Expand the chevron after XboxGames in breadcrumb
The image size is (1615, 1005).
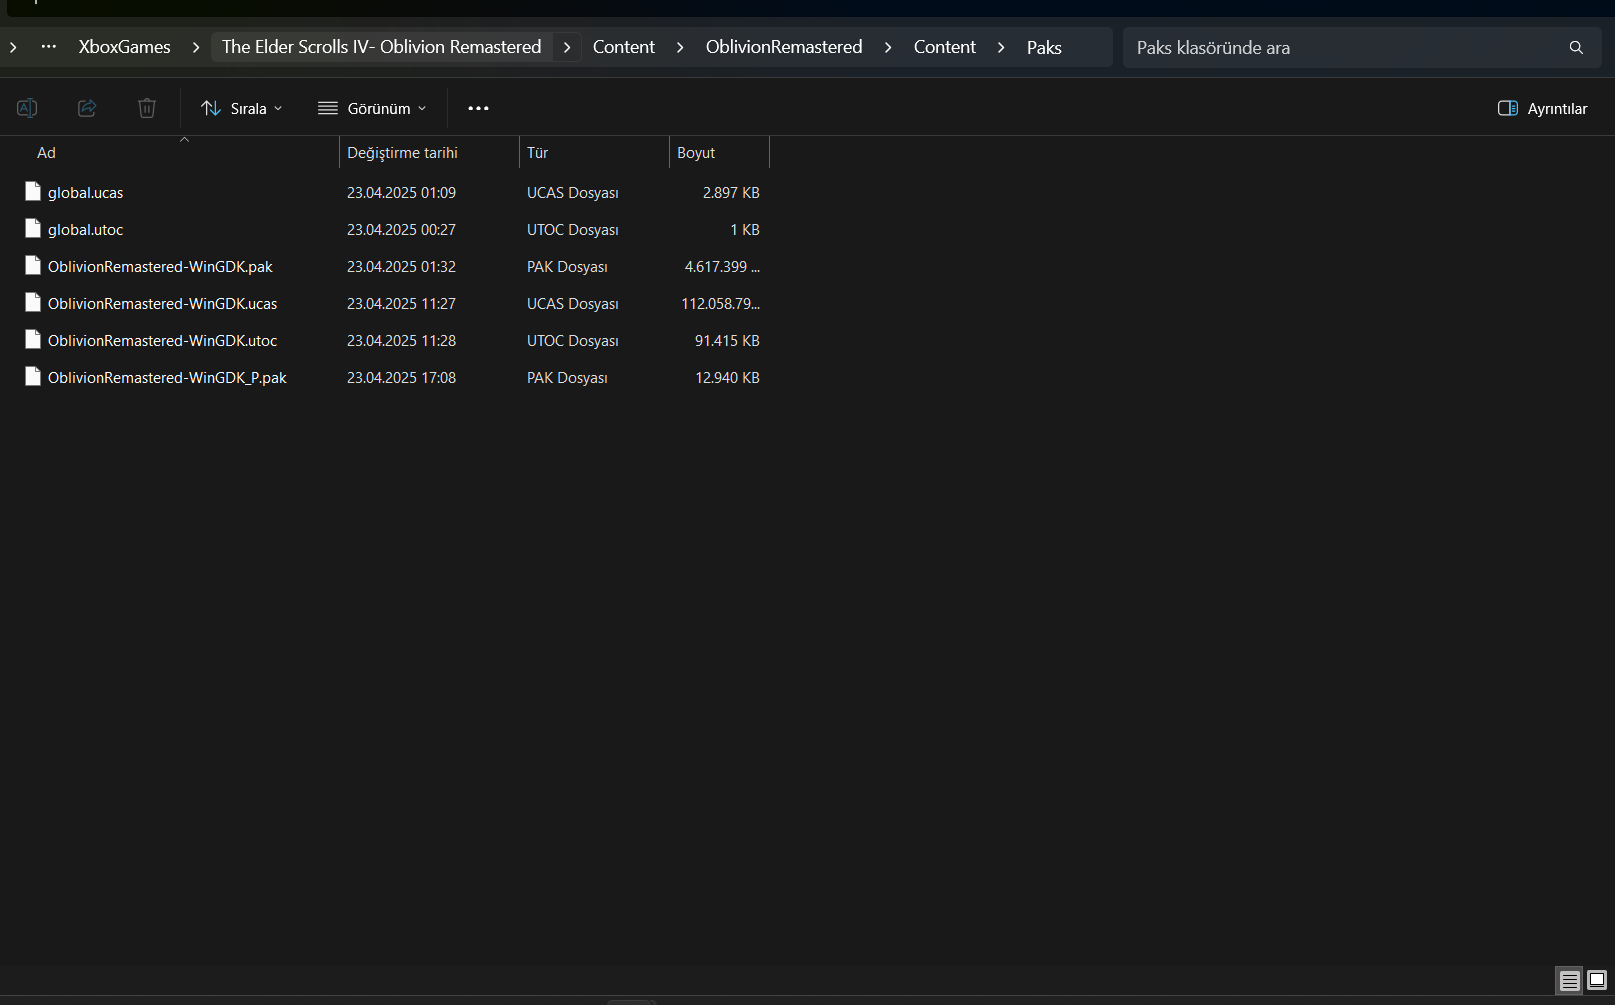pos(196,47)
